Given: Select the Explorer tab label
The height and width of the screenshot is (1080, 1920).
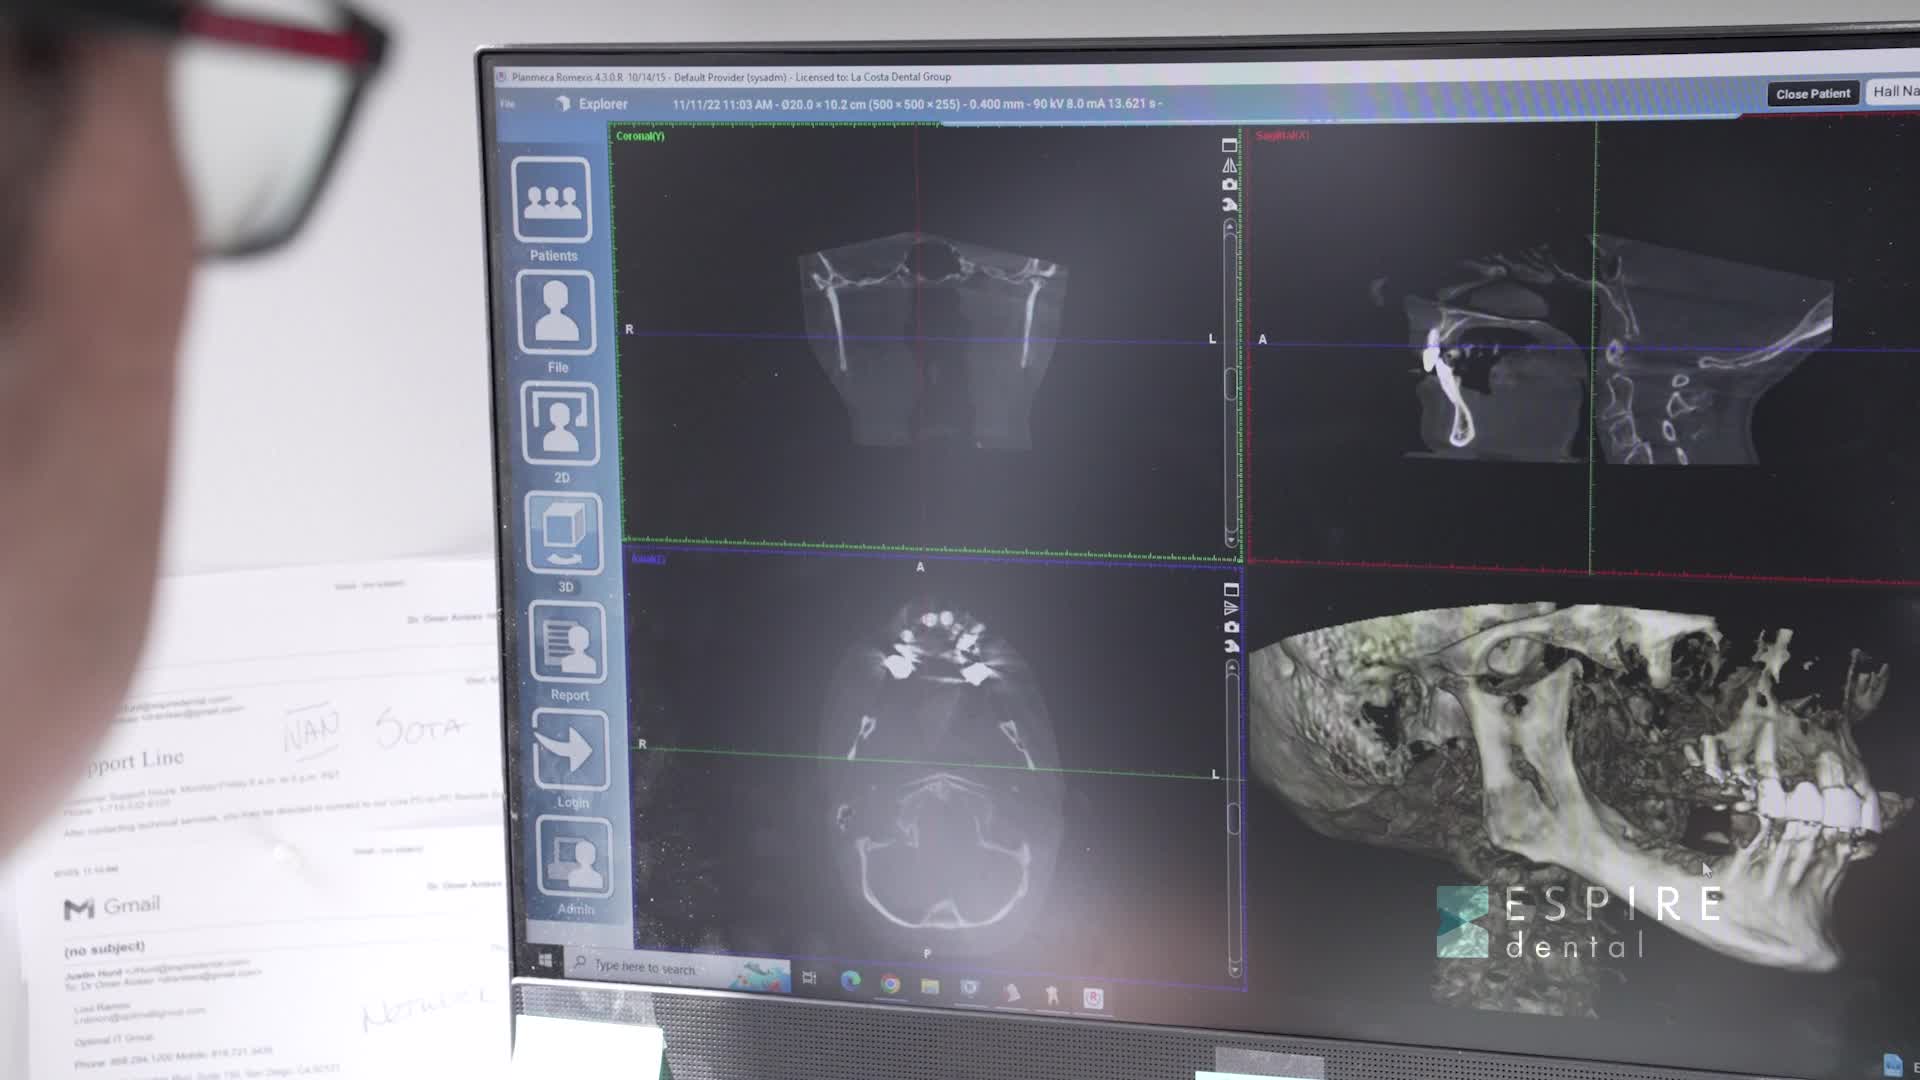Looking at the screenshot, I should tap(603, 104).
